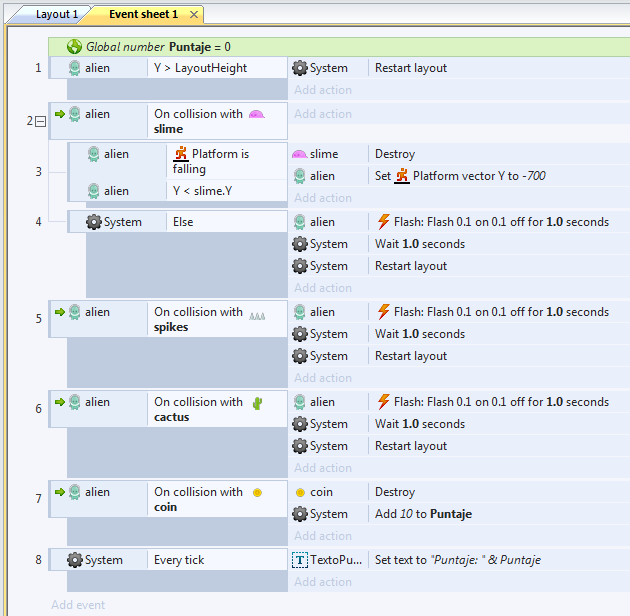Click the coin icon in the coin Destroy action
The width and height of the screenshot is (630, 616).
[x=300, y=492]
